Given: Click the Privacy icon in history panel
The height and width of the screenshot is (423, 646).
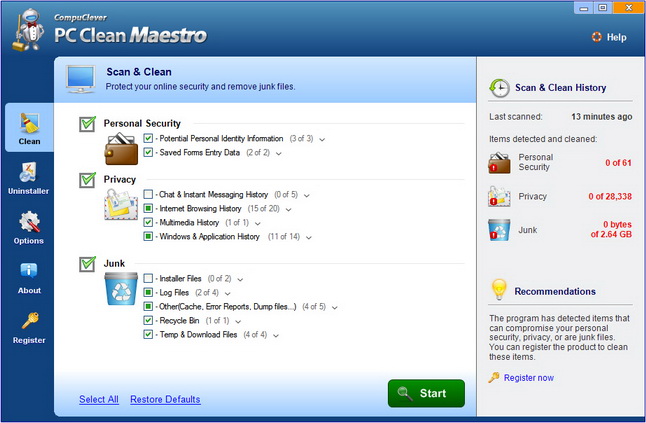Looking at the screenshot, I should click(x=499, y=196).
